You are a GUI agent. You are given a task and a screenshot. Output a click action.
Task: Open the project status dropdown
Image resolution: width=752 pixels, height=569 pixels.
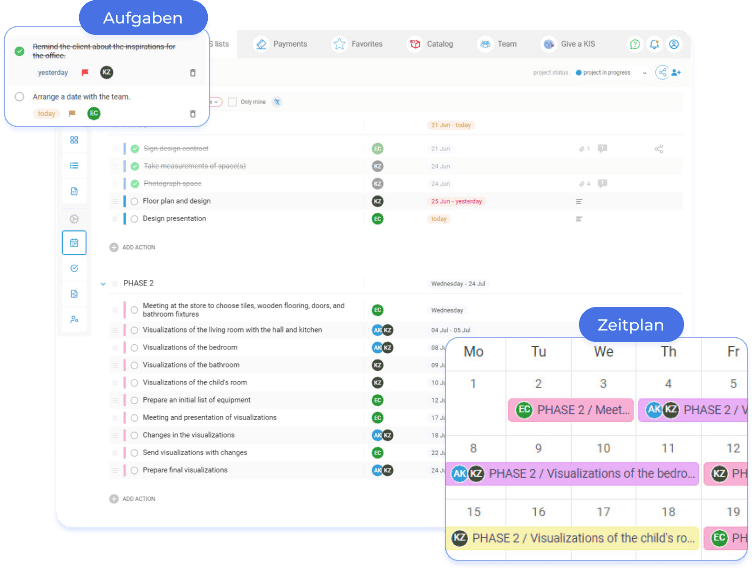coord(611,73)
